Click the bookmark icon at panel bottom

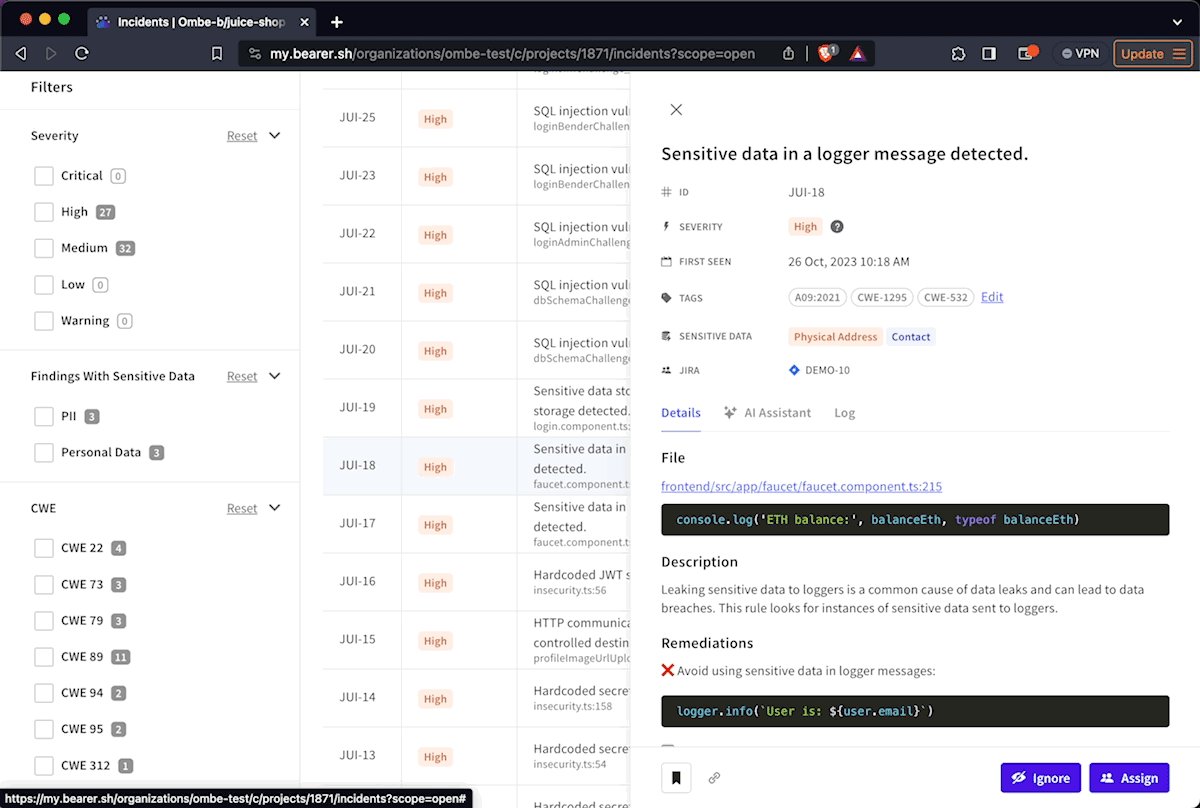coord(676,777)
